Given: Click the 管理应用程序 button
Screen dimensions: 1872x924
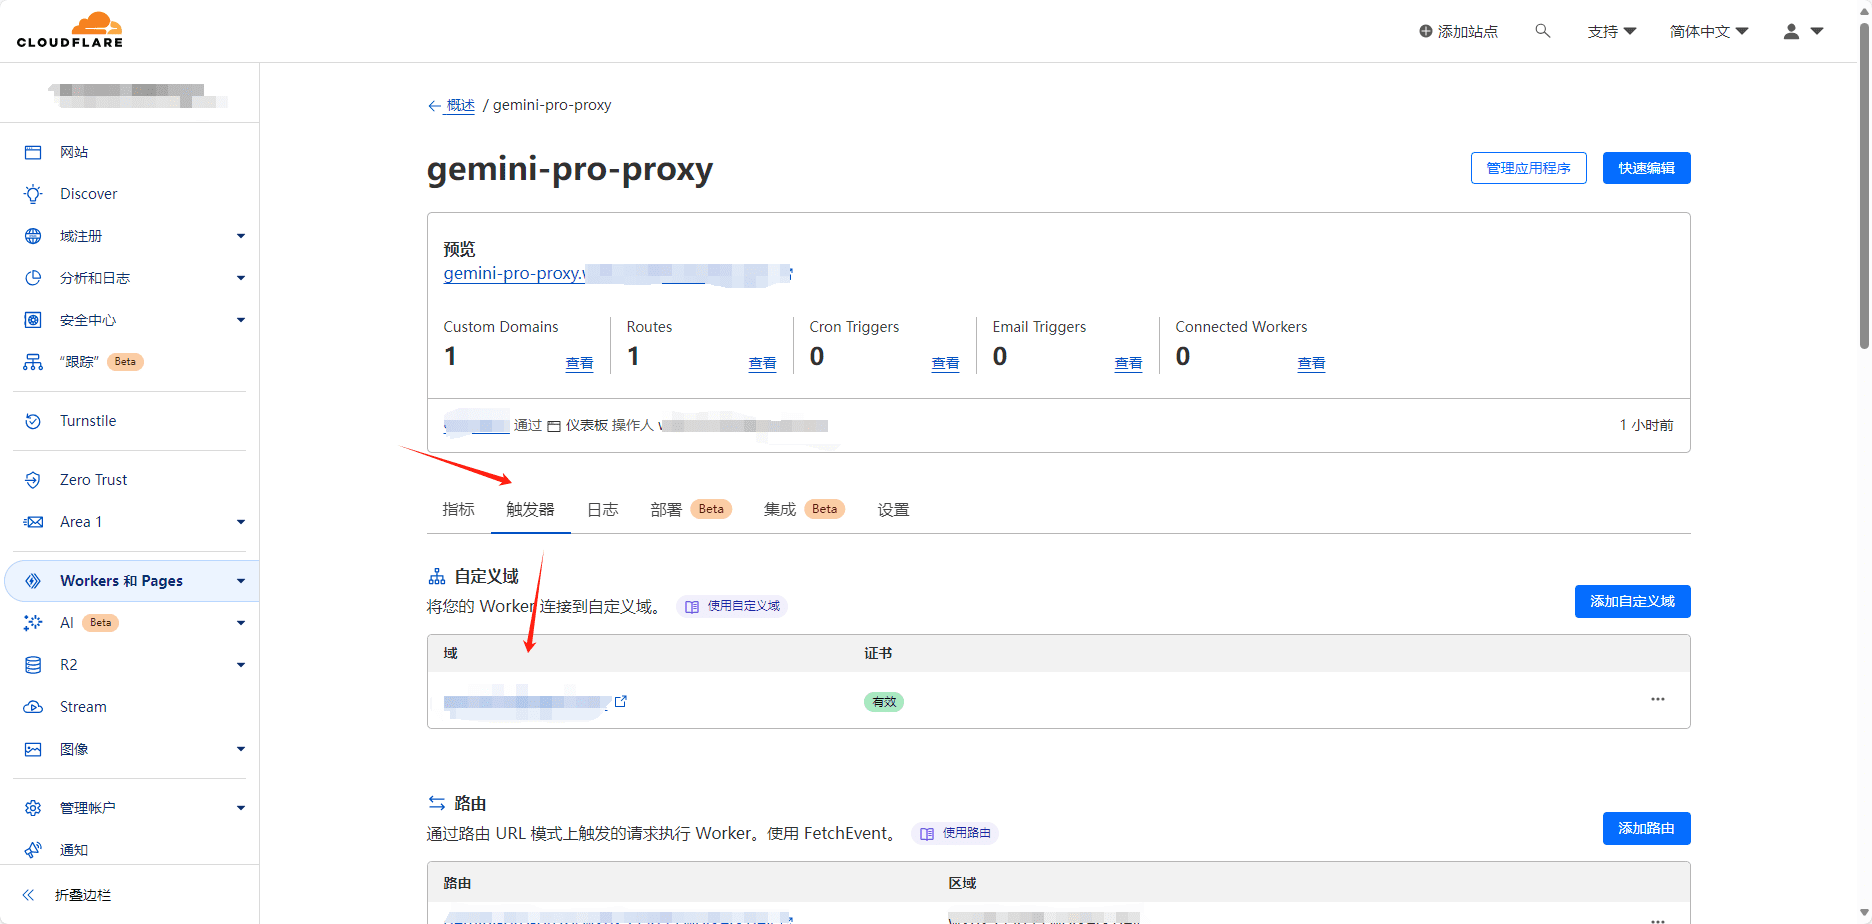Looking at the screenshot, I should click(x=1529, y=168).
